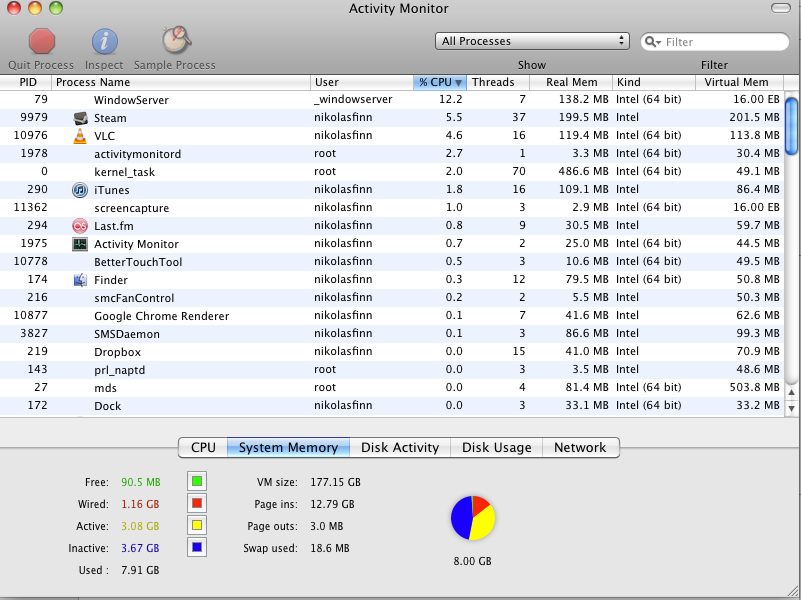This screenshot has width=801, height=600.
Task: Click the Free 90.5 MB value
Action: point(140,482)
